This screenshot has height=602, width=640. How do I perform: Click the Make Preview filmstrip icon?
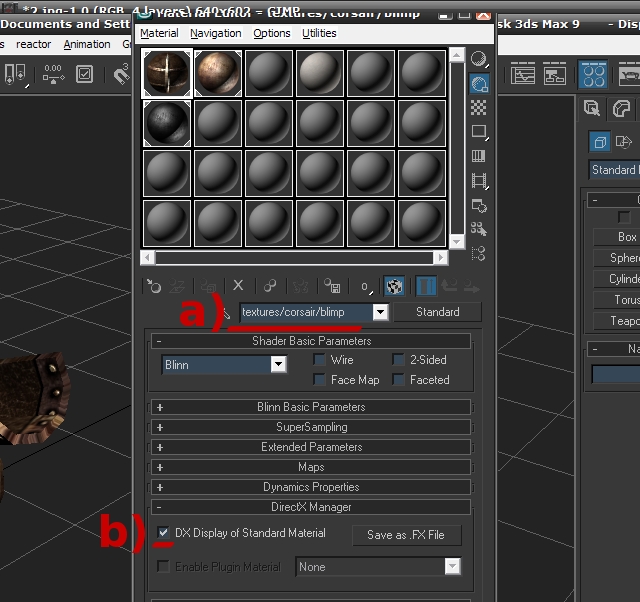click(479, 181)
